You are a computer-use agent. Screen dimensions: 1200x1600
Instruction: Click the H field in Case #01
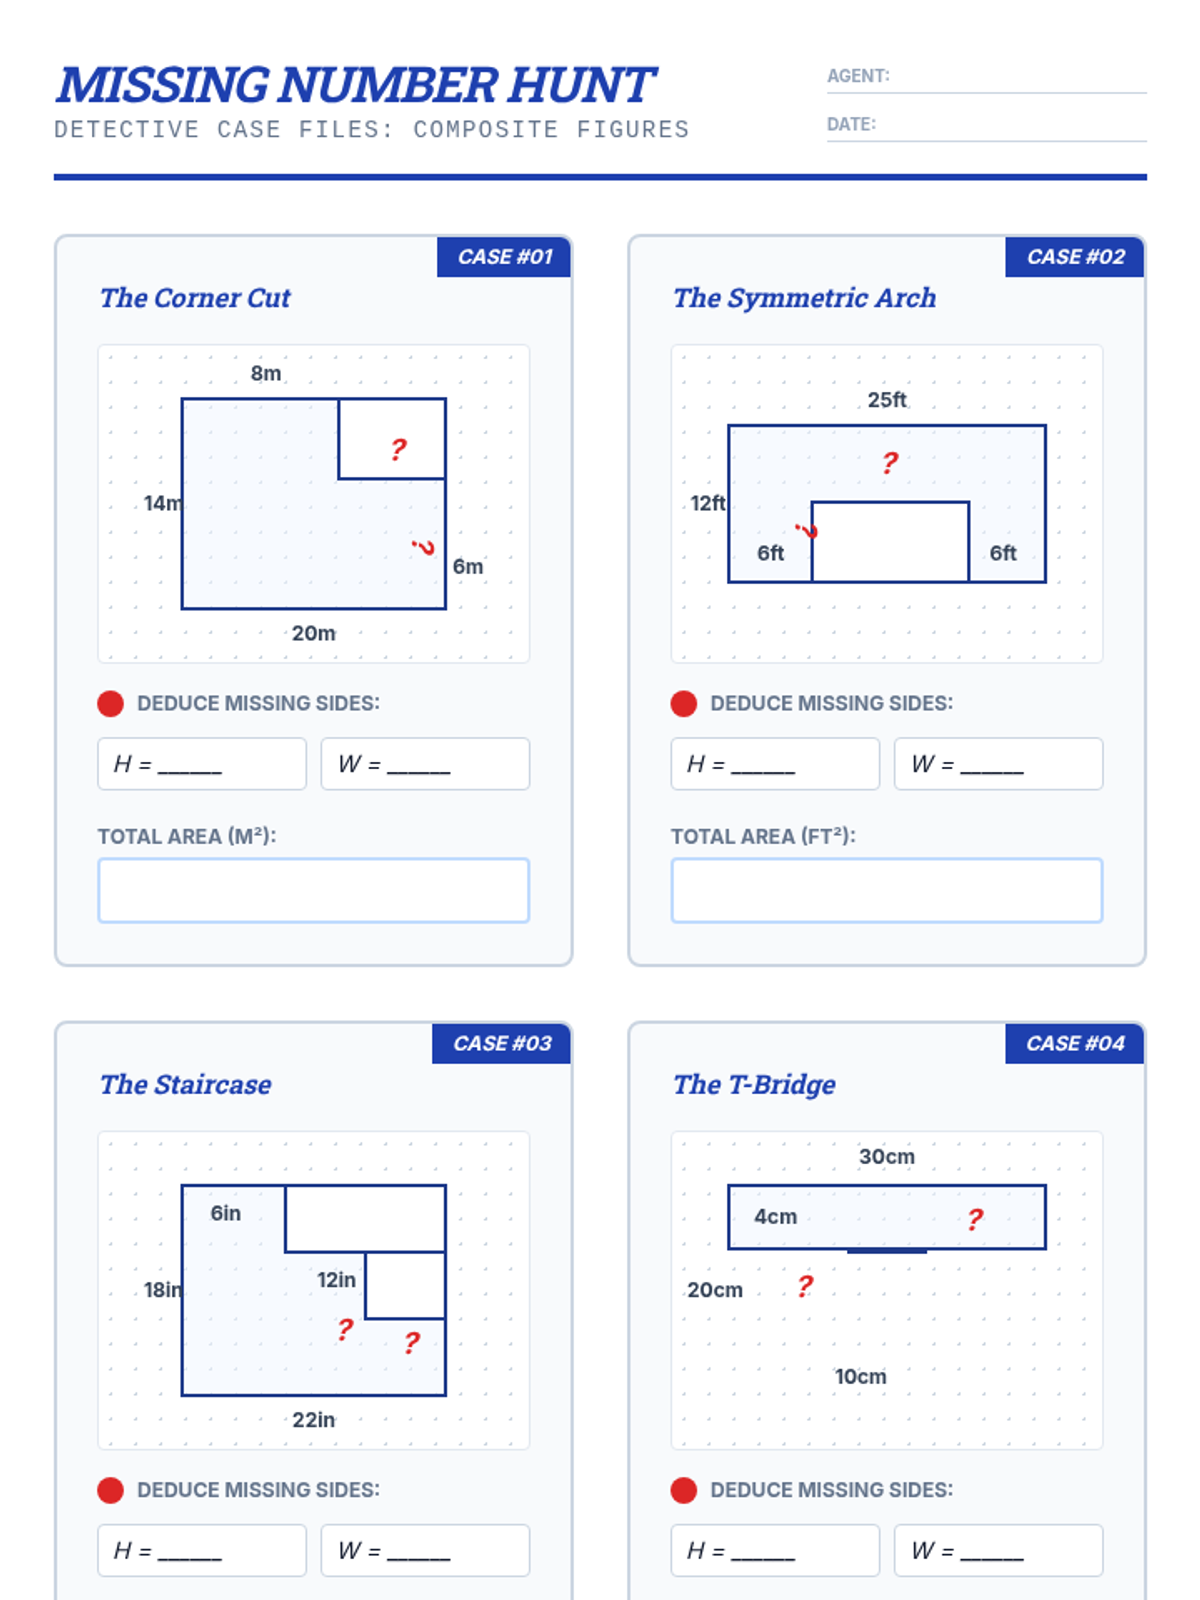point(202,764)
